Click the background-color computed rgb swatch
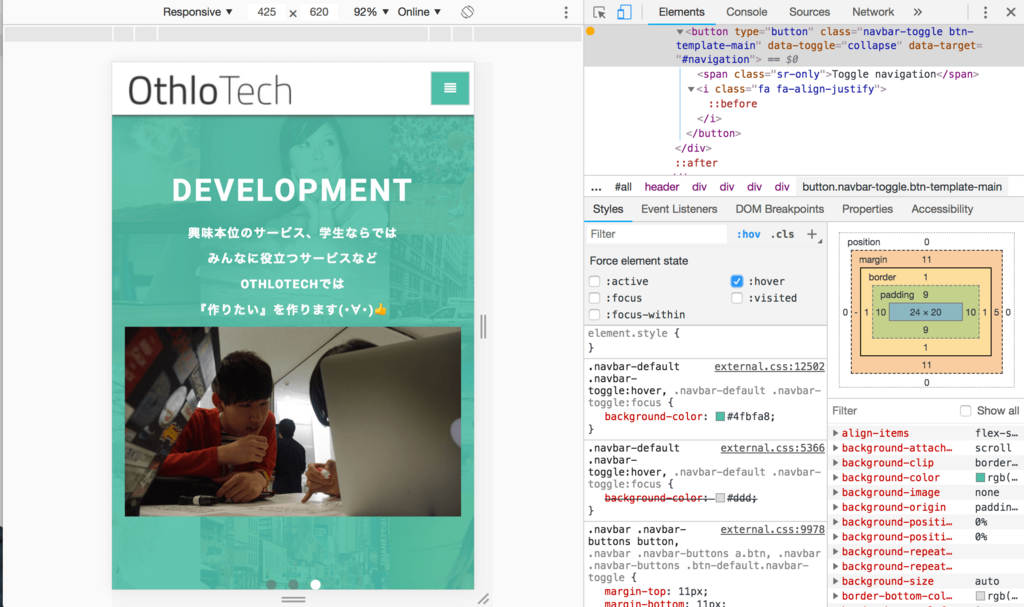1024x607 pixels. click(980, 478)
